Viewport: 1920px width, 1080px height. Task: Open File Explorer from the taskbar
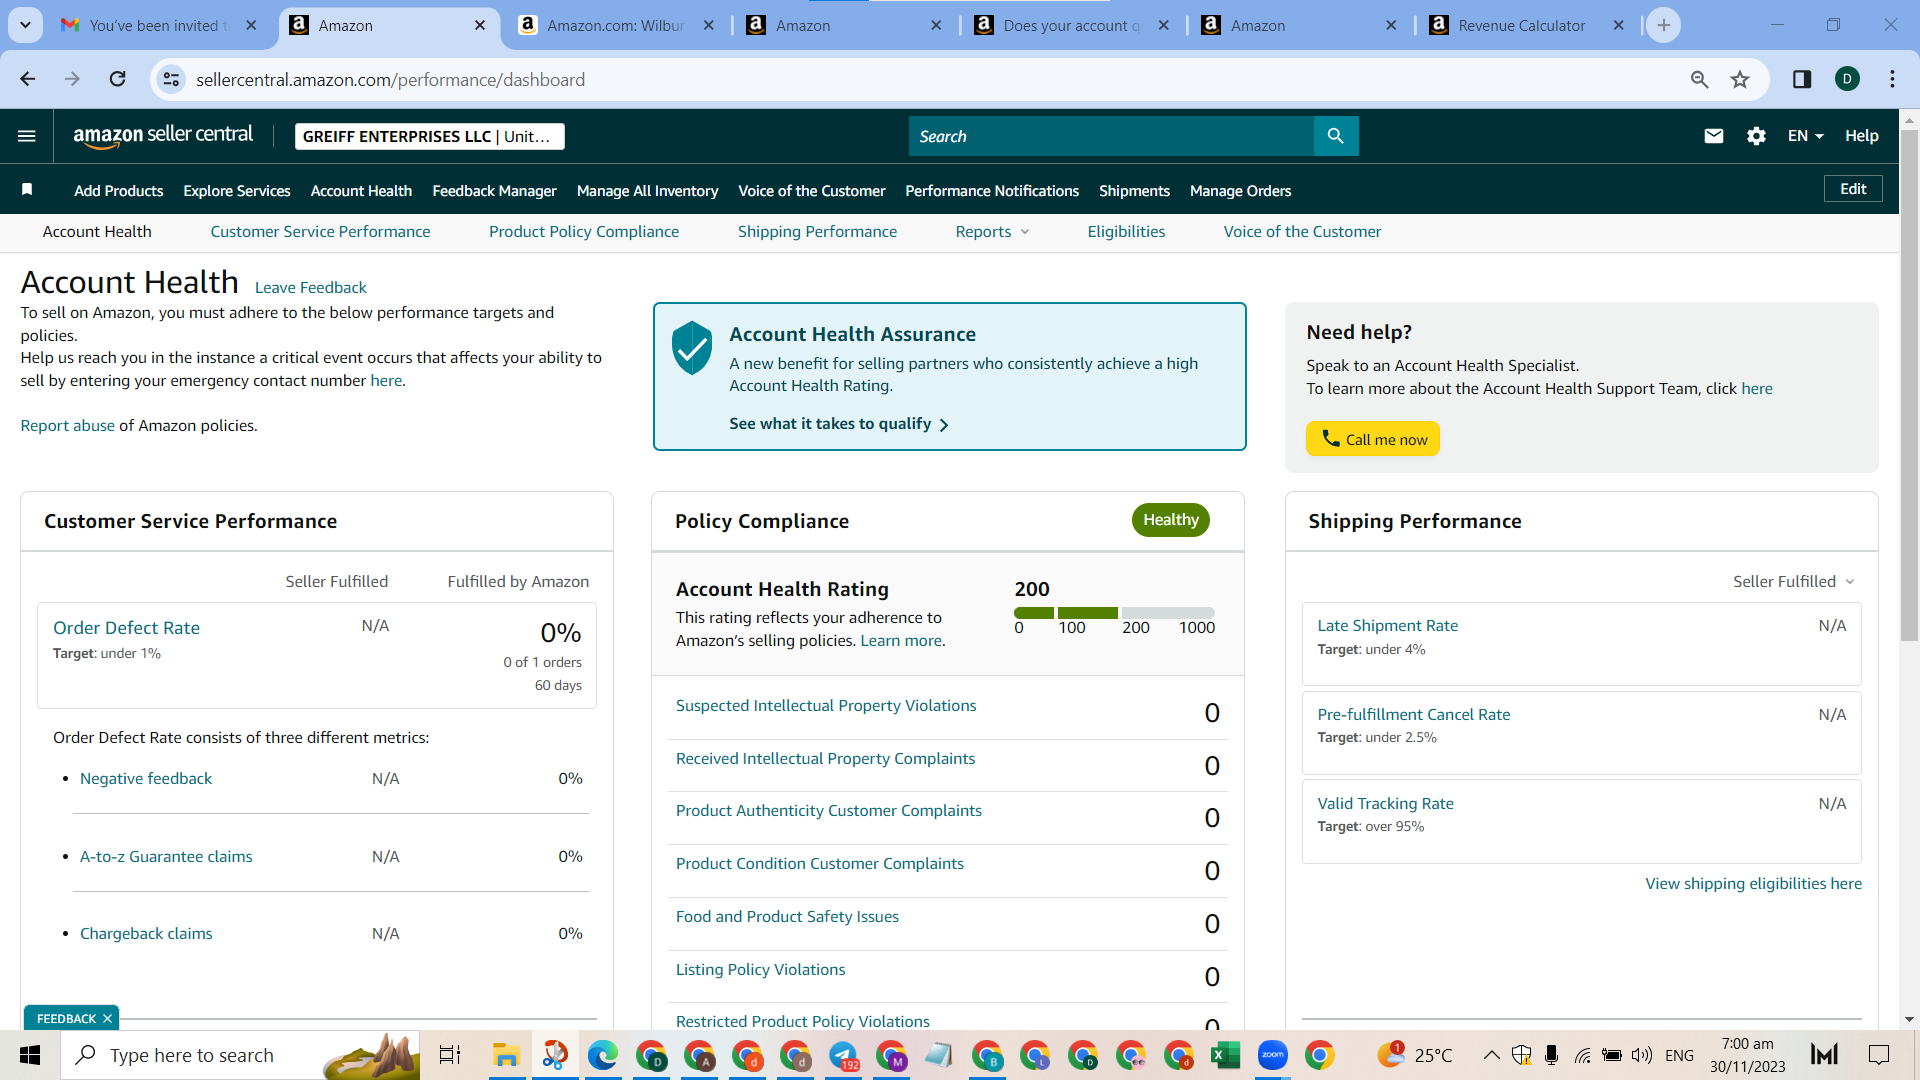(506, 1055)
